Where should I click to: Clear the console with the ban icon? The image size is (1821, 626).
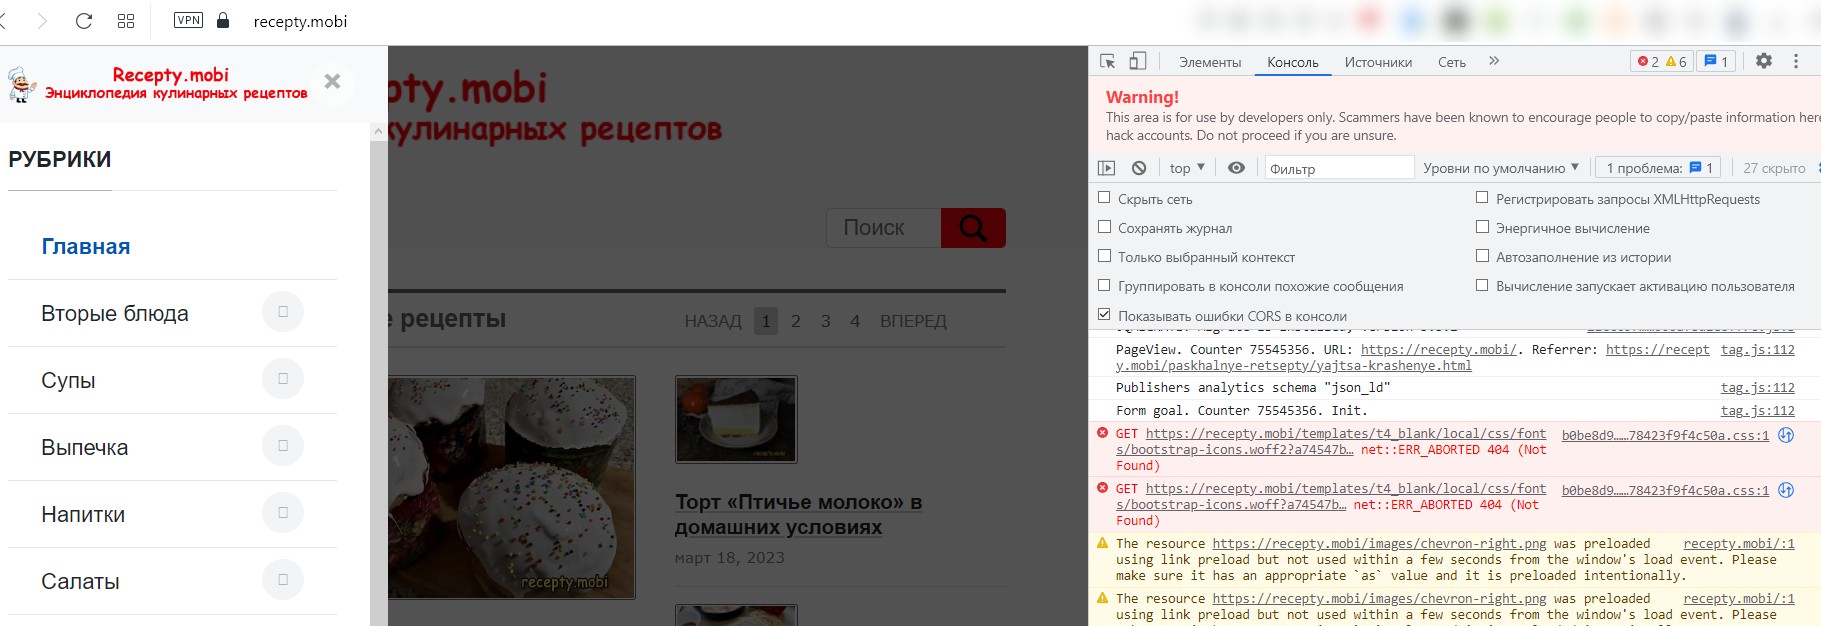pyautogui.click(x=1139, y=168)
